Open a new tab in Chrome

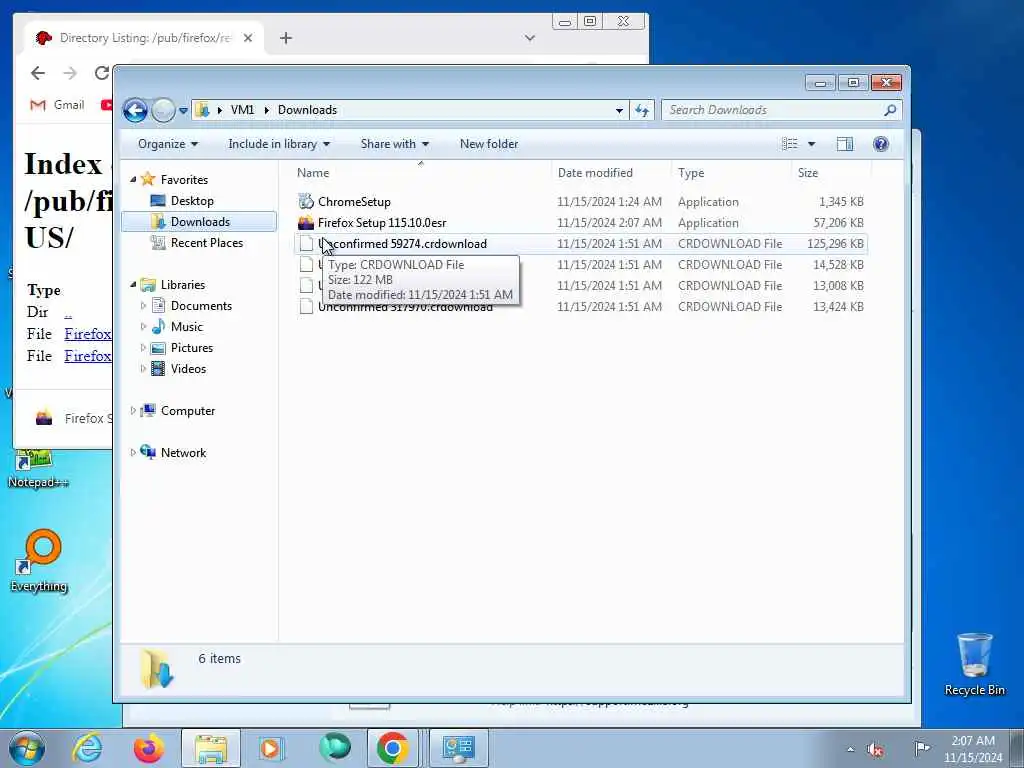(285, 38)
